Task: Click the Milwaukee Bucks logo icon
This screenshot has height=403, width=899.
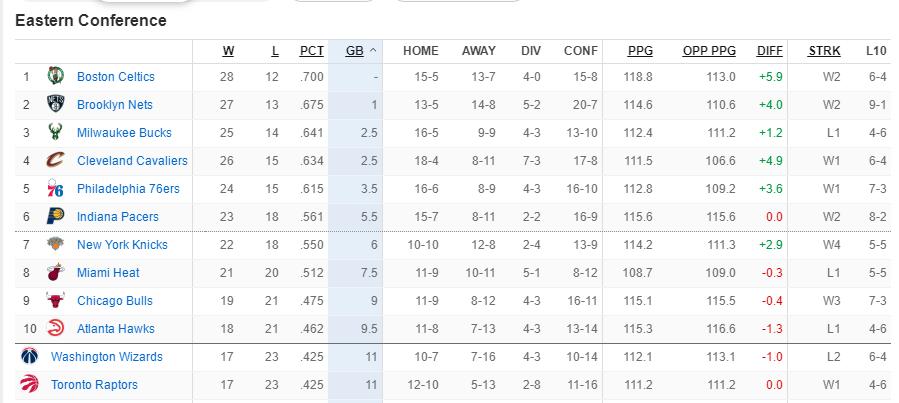Action: tap(55, 133)
